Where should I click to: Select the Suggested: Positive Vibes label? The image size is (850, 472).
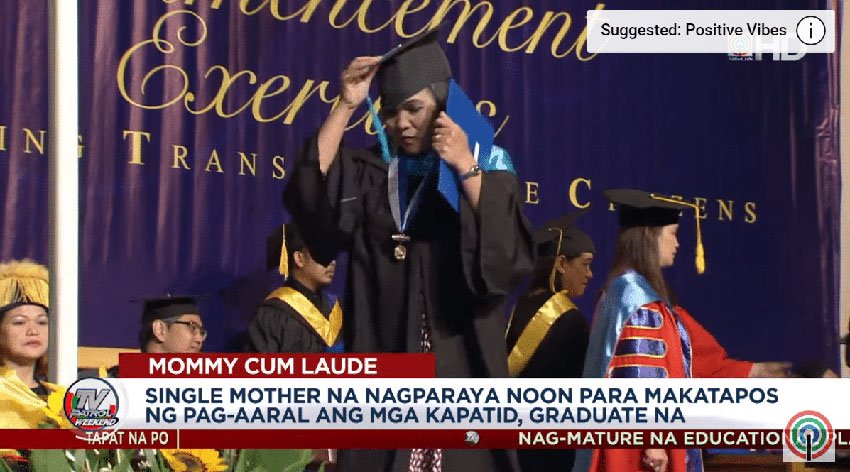click(693, 30)
